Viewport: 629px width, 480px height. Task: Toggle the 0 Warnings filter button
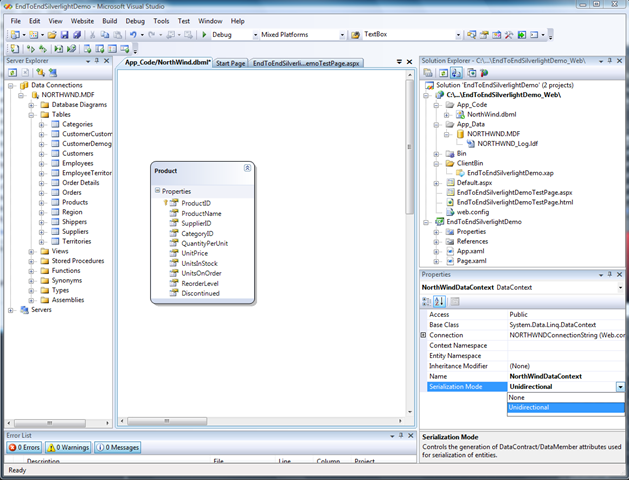(70, 447)
